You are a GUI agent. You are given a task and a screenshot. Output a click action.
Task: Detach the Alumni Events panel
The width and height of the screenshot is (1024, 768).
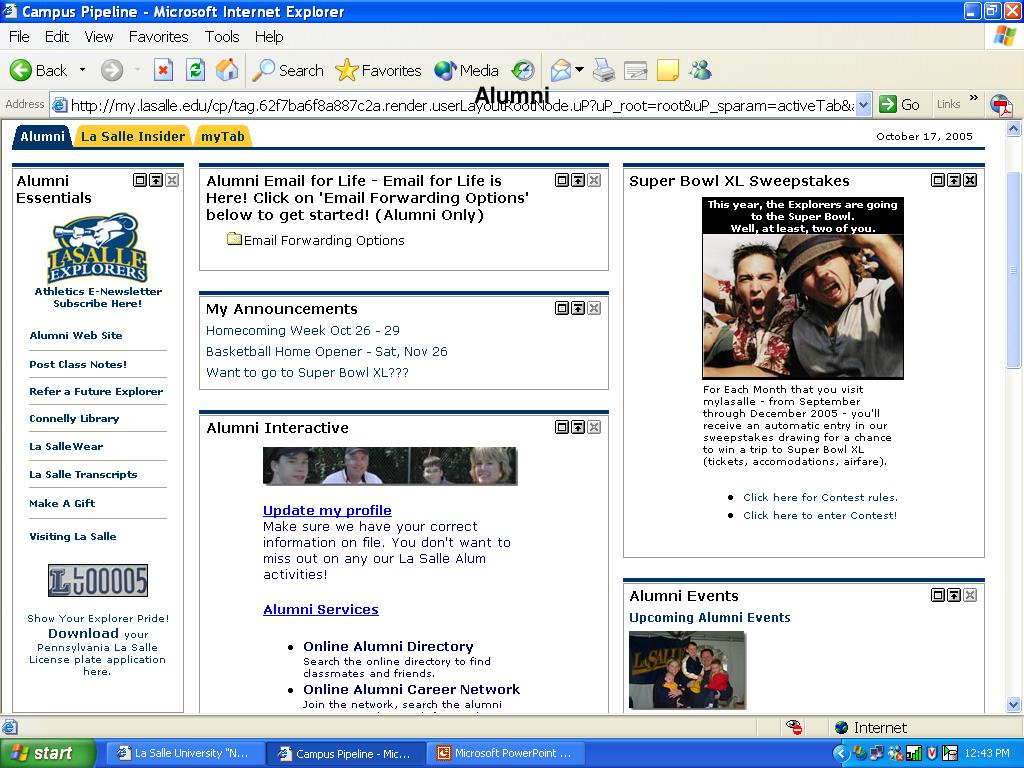click(x=938, y=595)
